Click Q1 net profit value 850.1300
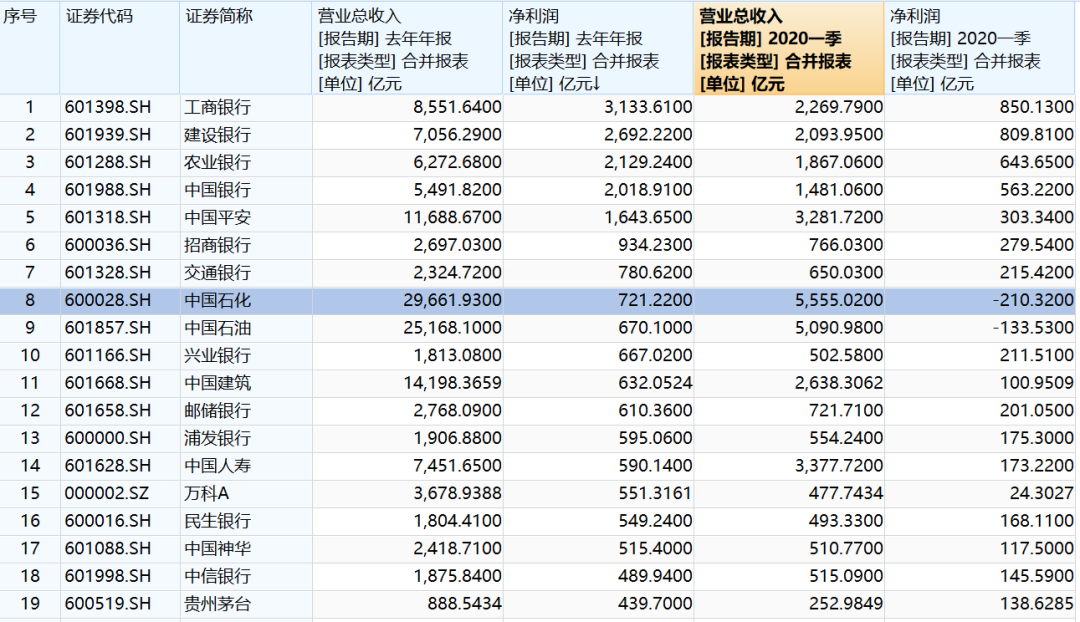The height and width of the screenshot is (622, 1080). pos(1037,107)
